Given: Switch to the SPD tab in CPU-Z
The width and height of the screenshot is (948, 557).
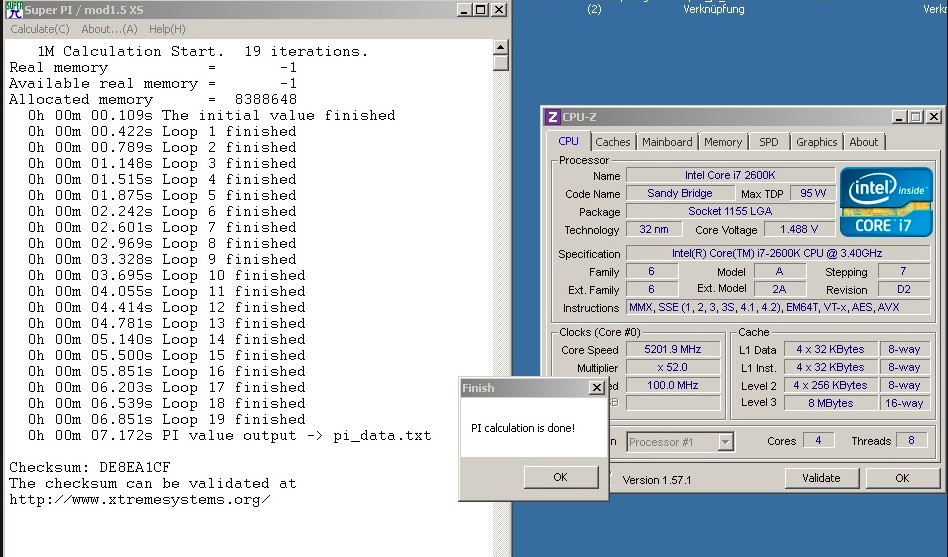Looking at the screenshot, I should (x=768, y=142).
